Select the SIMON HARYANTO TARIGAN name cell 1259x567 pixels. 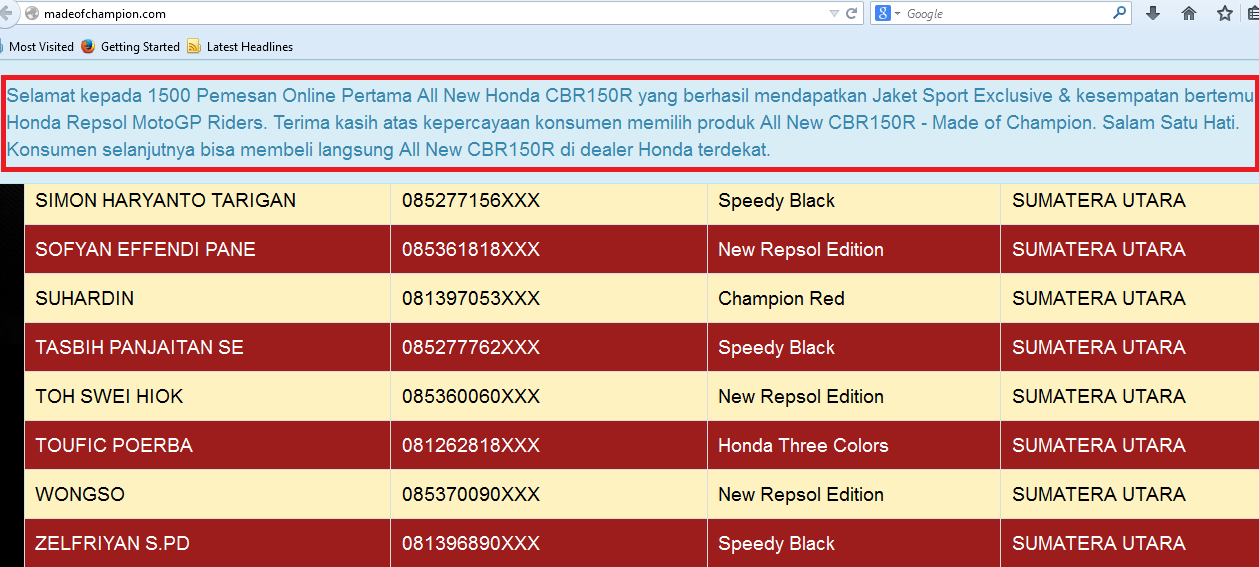pos(166,201)
